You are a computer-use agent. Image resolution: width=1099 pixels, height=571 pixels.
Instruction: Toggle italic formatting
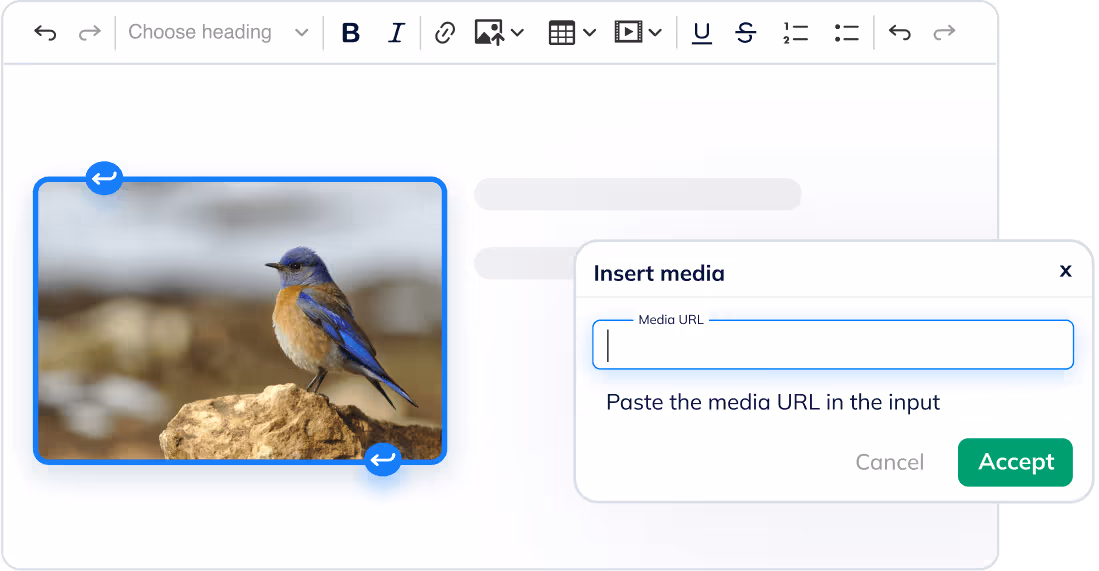396,33
